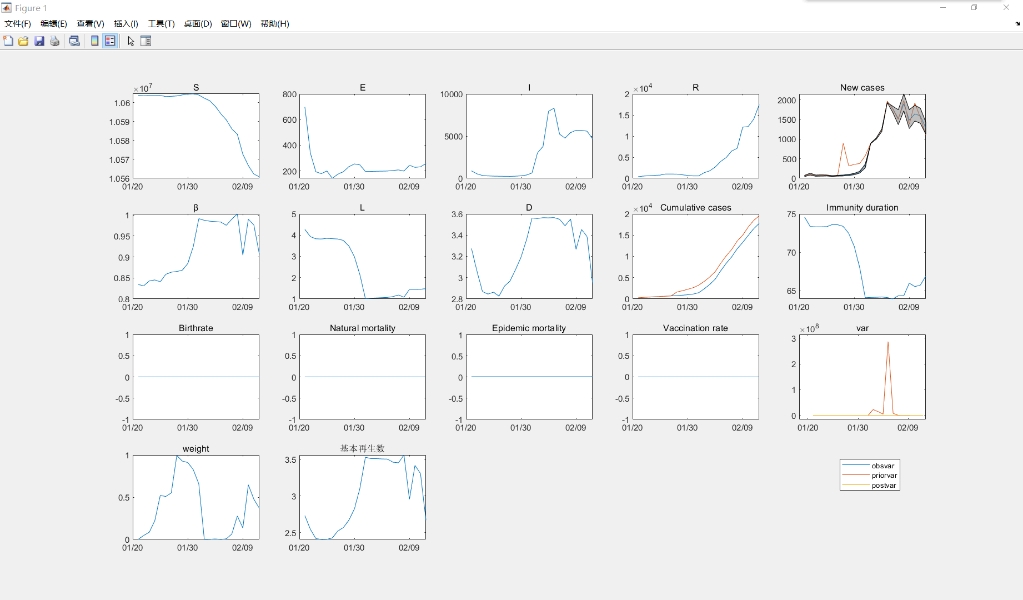Screen dimensions: 1023x600
Task: Click the priorvar legend line sample
Action: [x=856, y=476]
